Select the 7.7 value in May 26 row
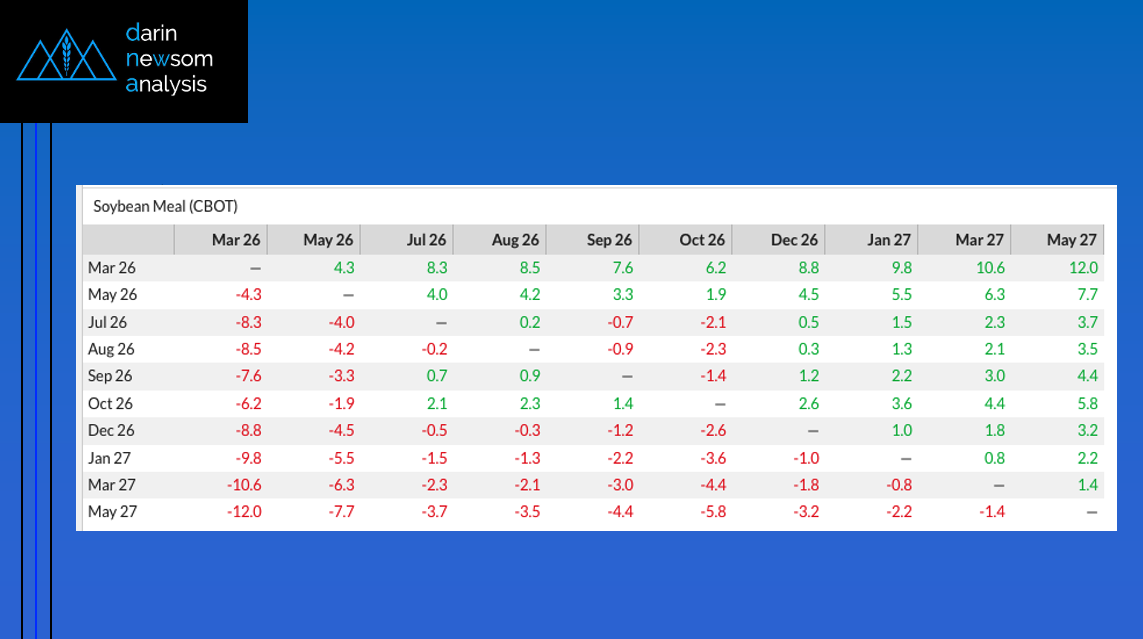 click(x=1087, y=295)
